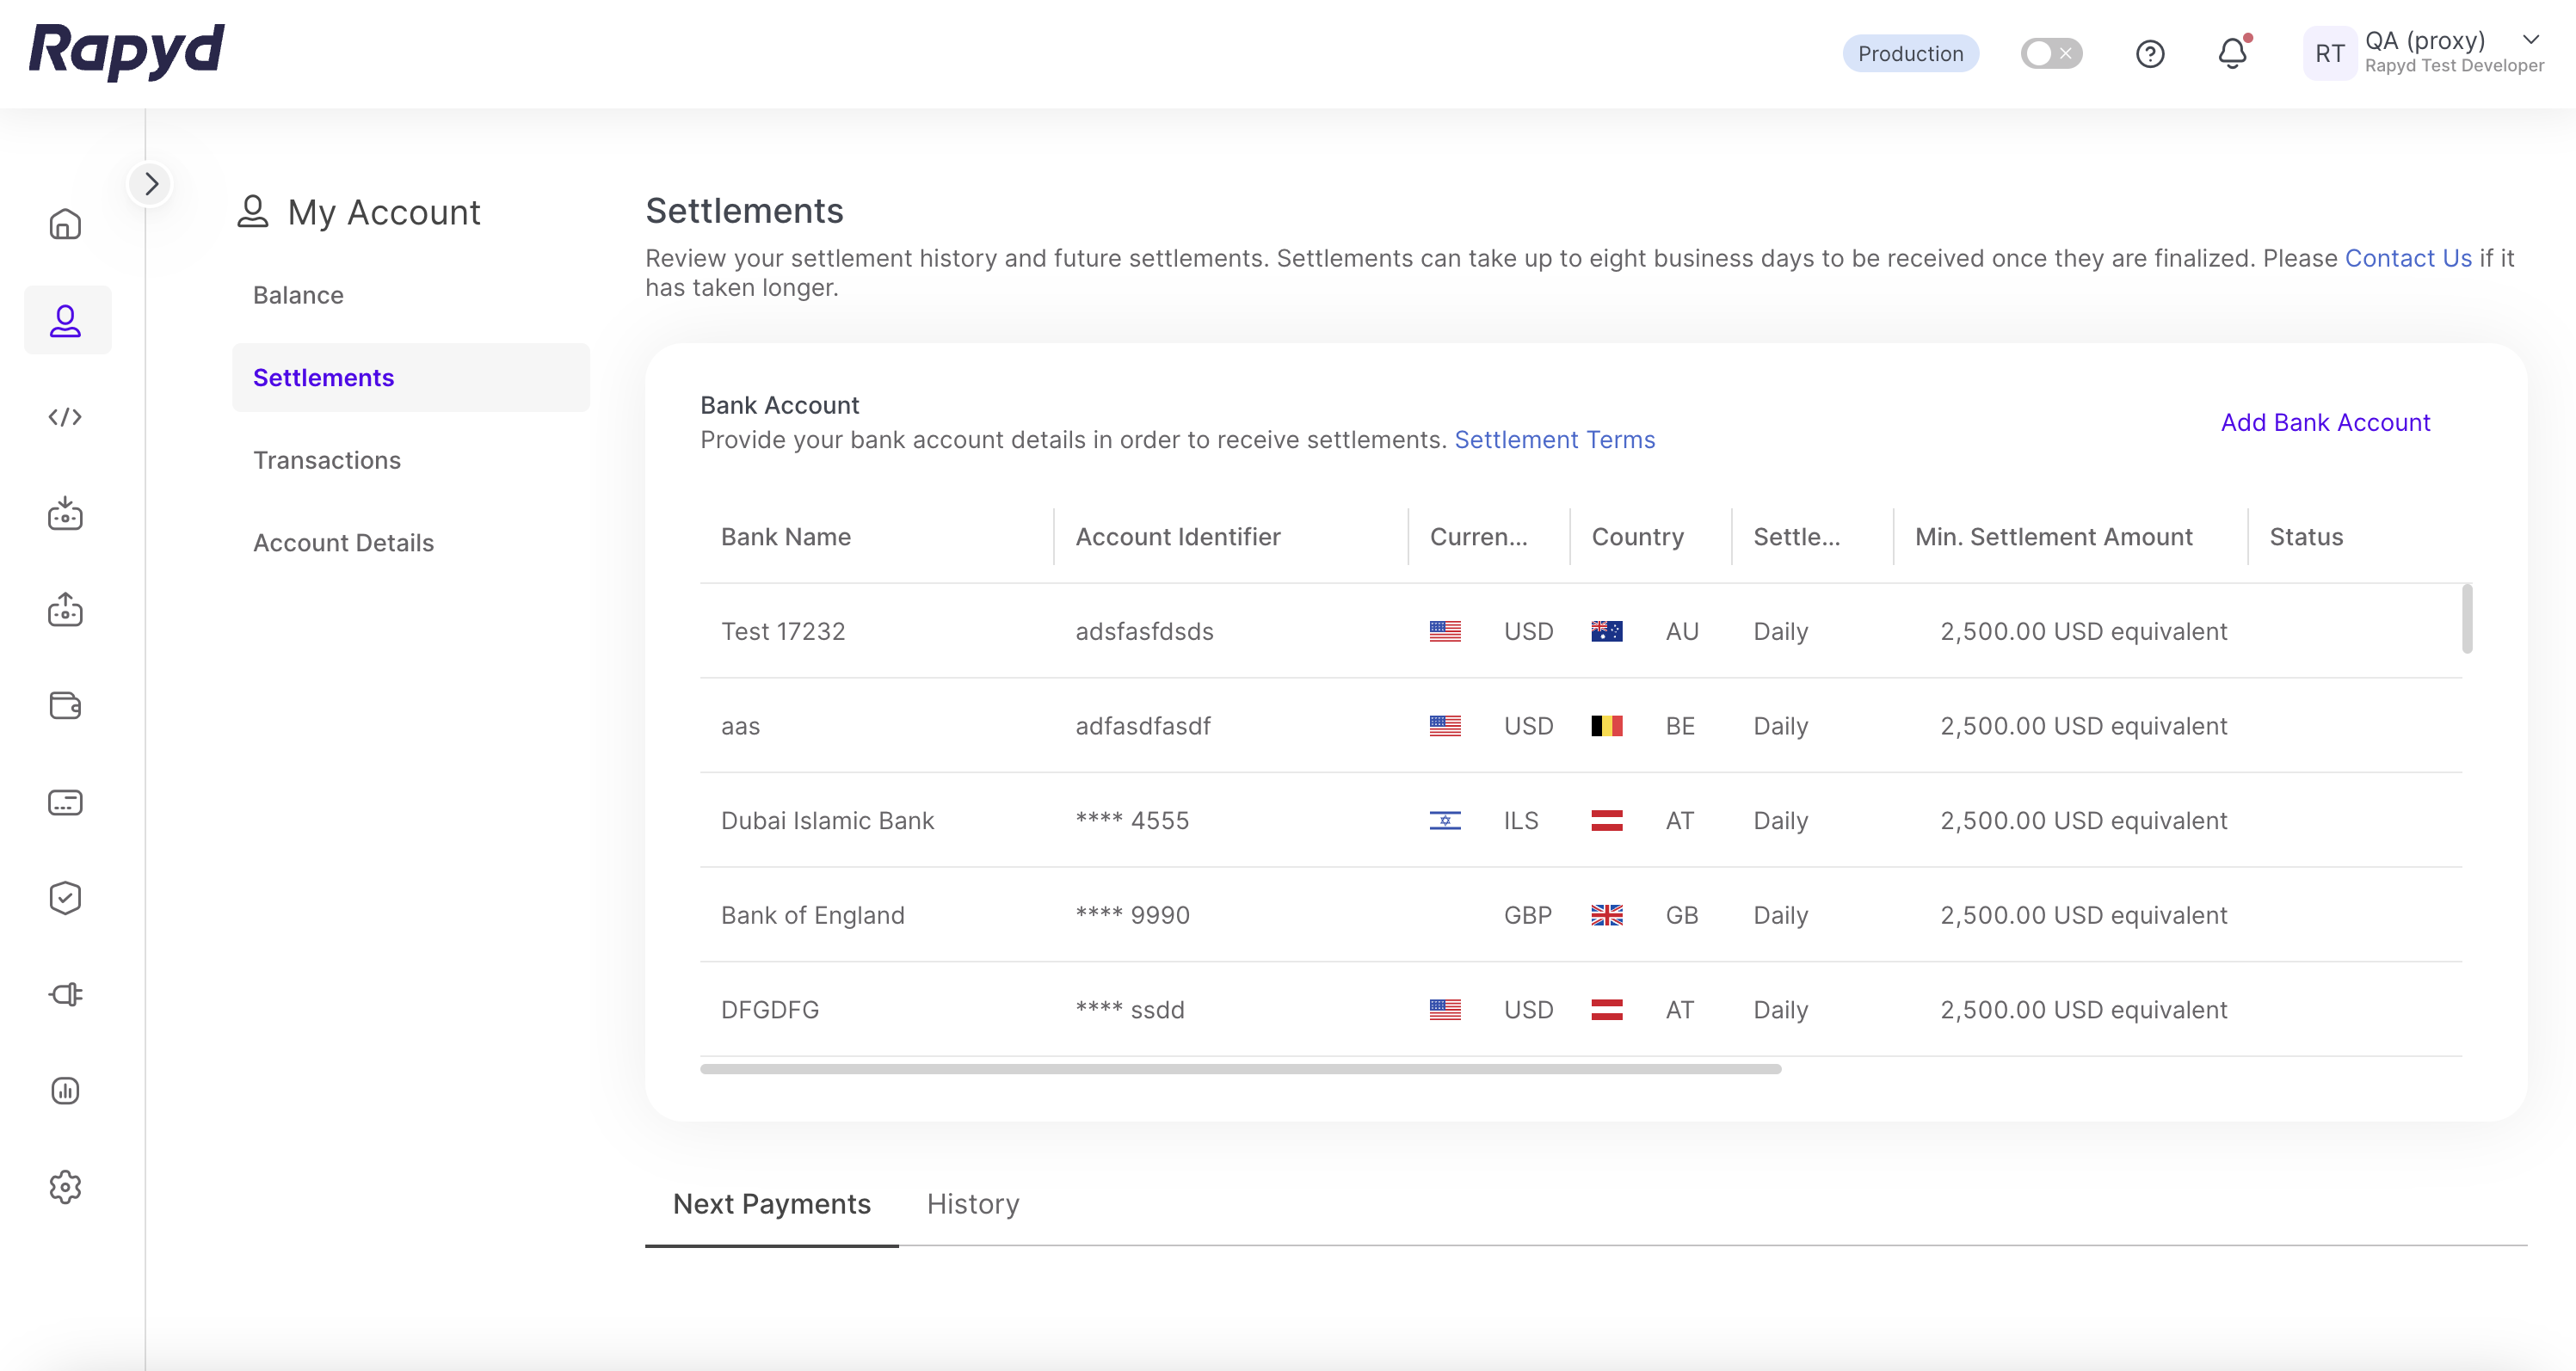Open the Developers code icon in sidebar
The height and width of the screenshot is (1371, 2576).
pos(65,417)
